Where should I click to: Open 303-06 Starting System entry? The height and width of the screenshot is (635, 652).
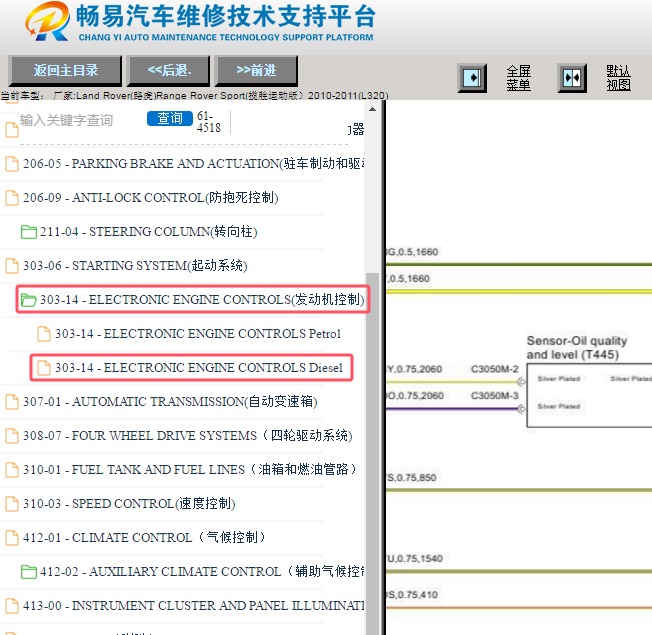[x=135, y=266]
